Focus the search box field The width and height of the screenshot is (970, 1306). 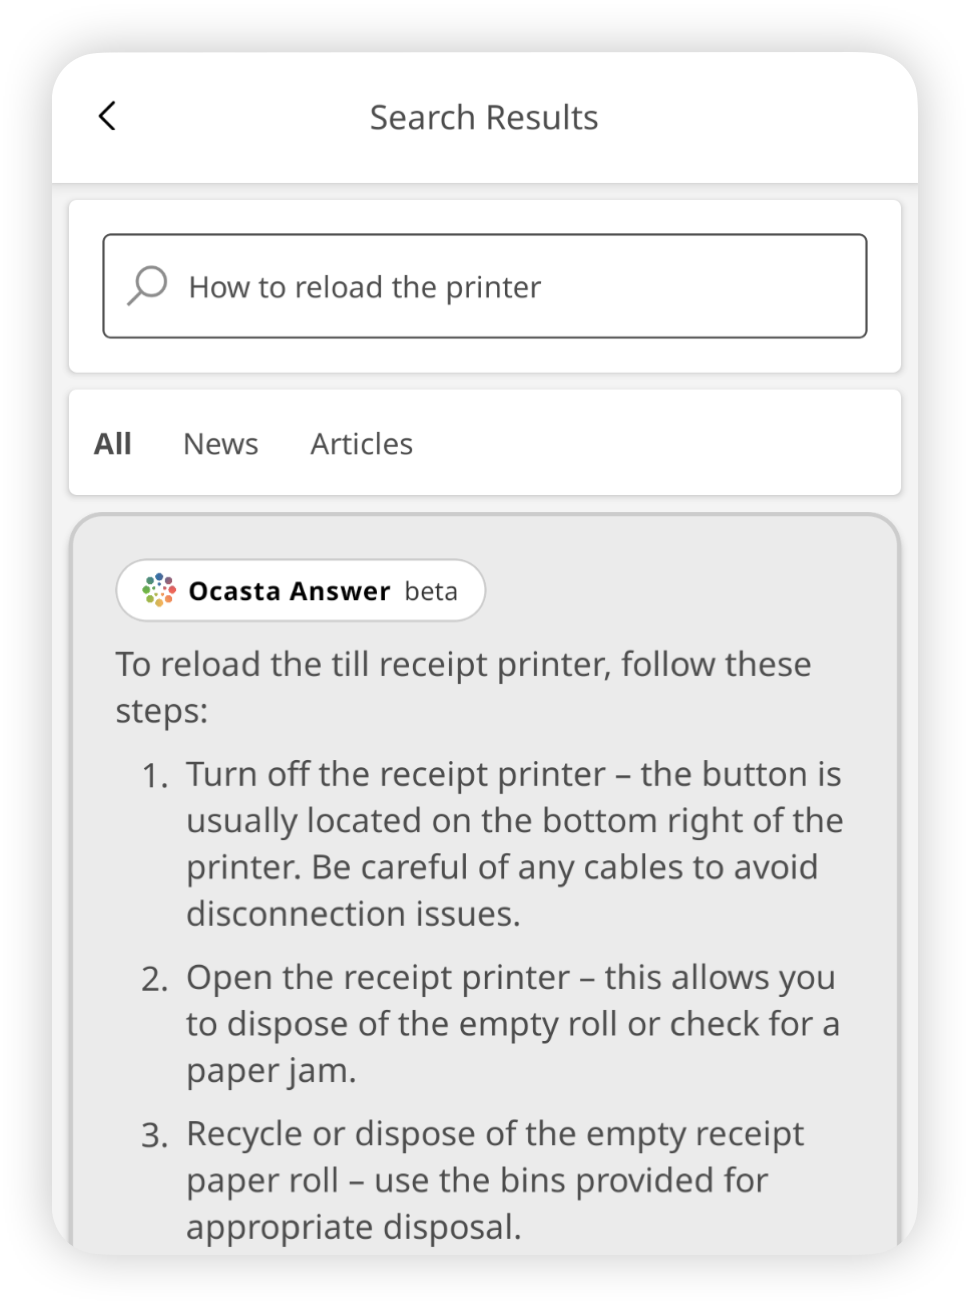[x=485, y=286]
